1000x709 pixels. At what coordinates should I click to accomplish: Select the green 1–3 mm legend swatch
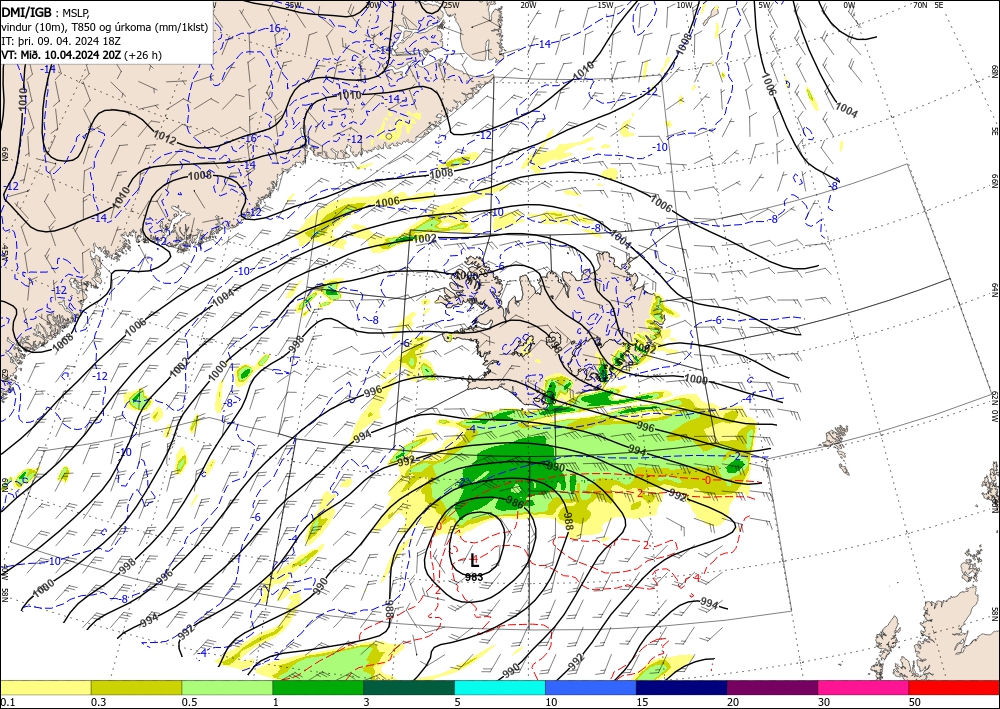[318, 687]
